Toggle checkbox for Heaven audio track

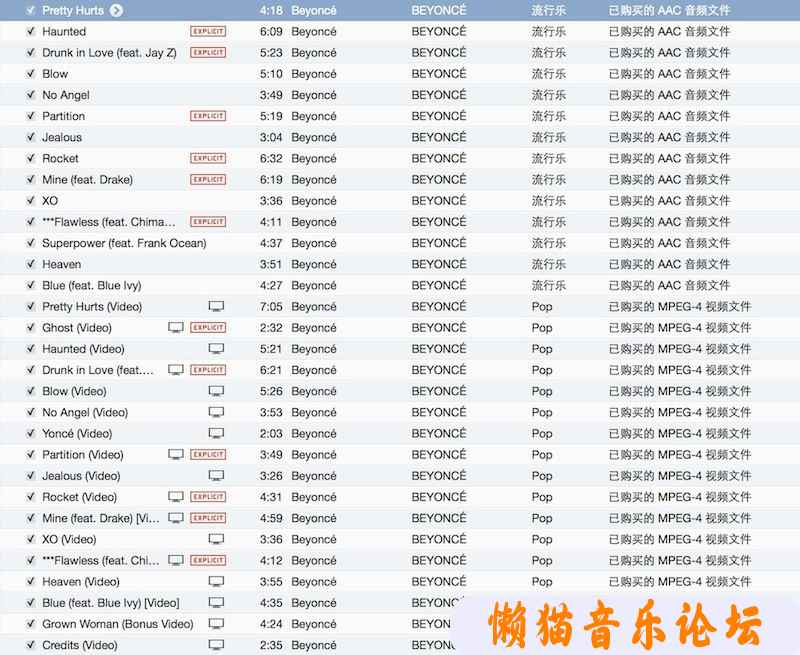[x=31, y=264]
